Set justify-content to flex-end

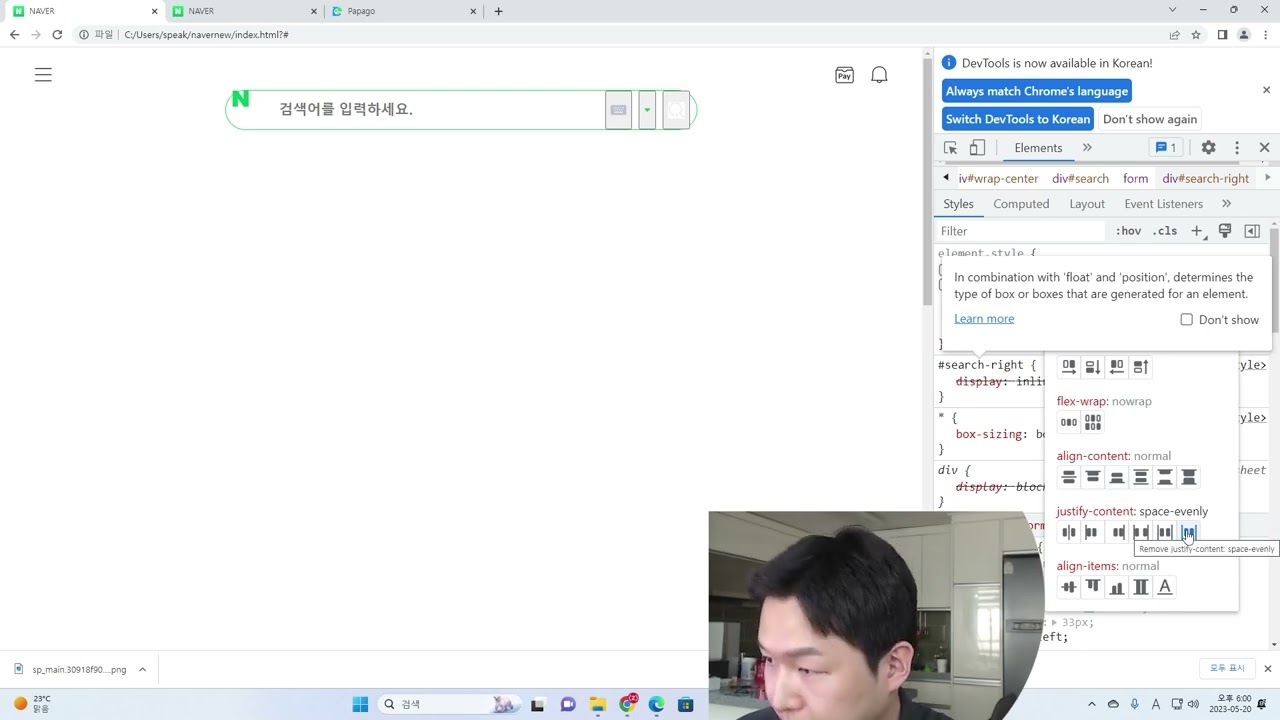(x=1117, y=532)
